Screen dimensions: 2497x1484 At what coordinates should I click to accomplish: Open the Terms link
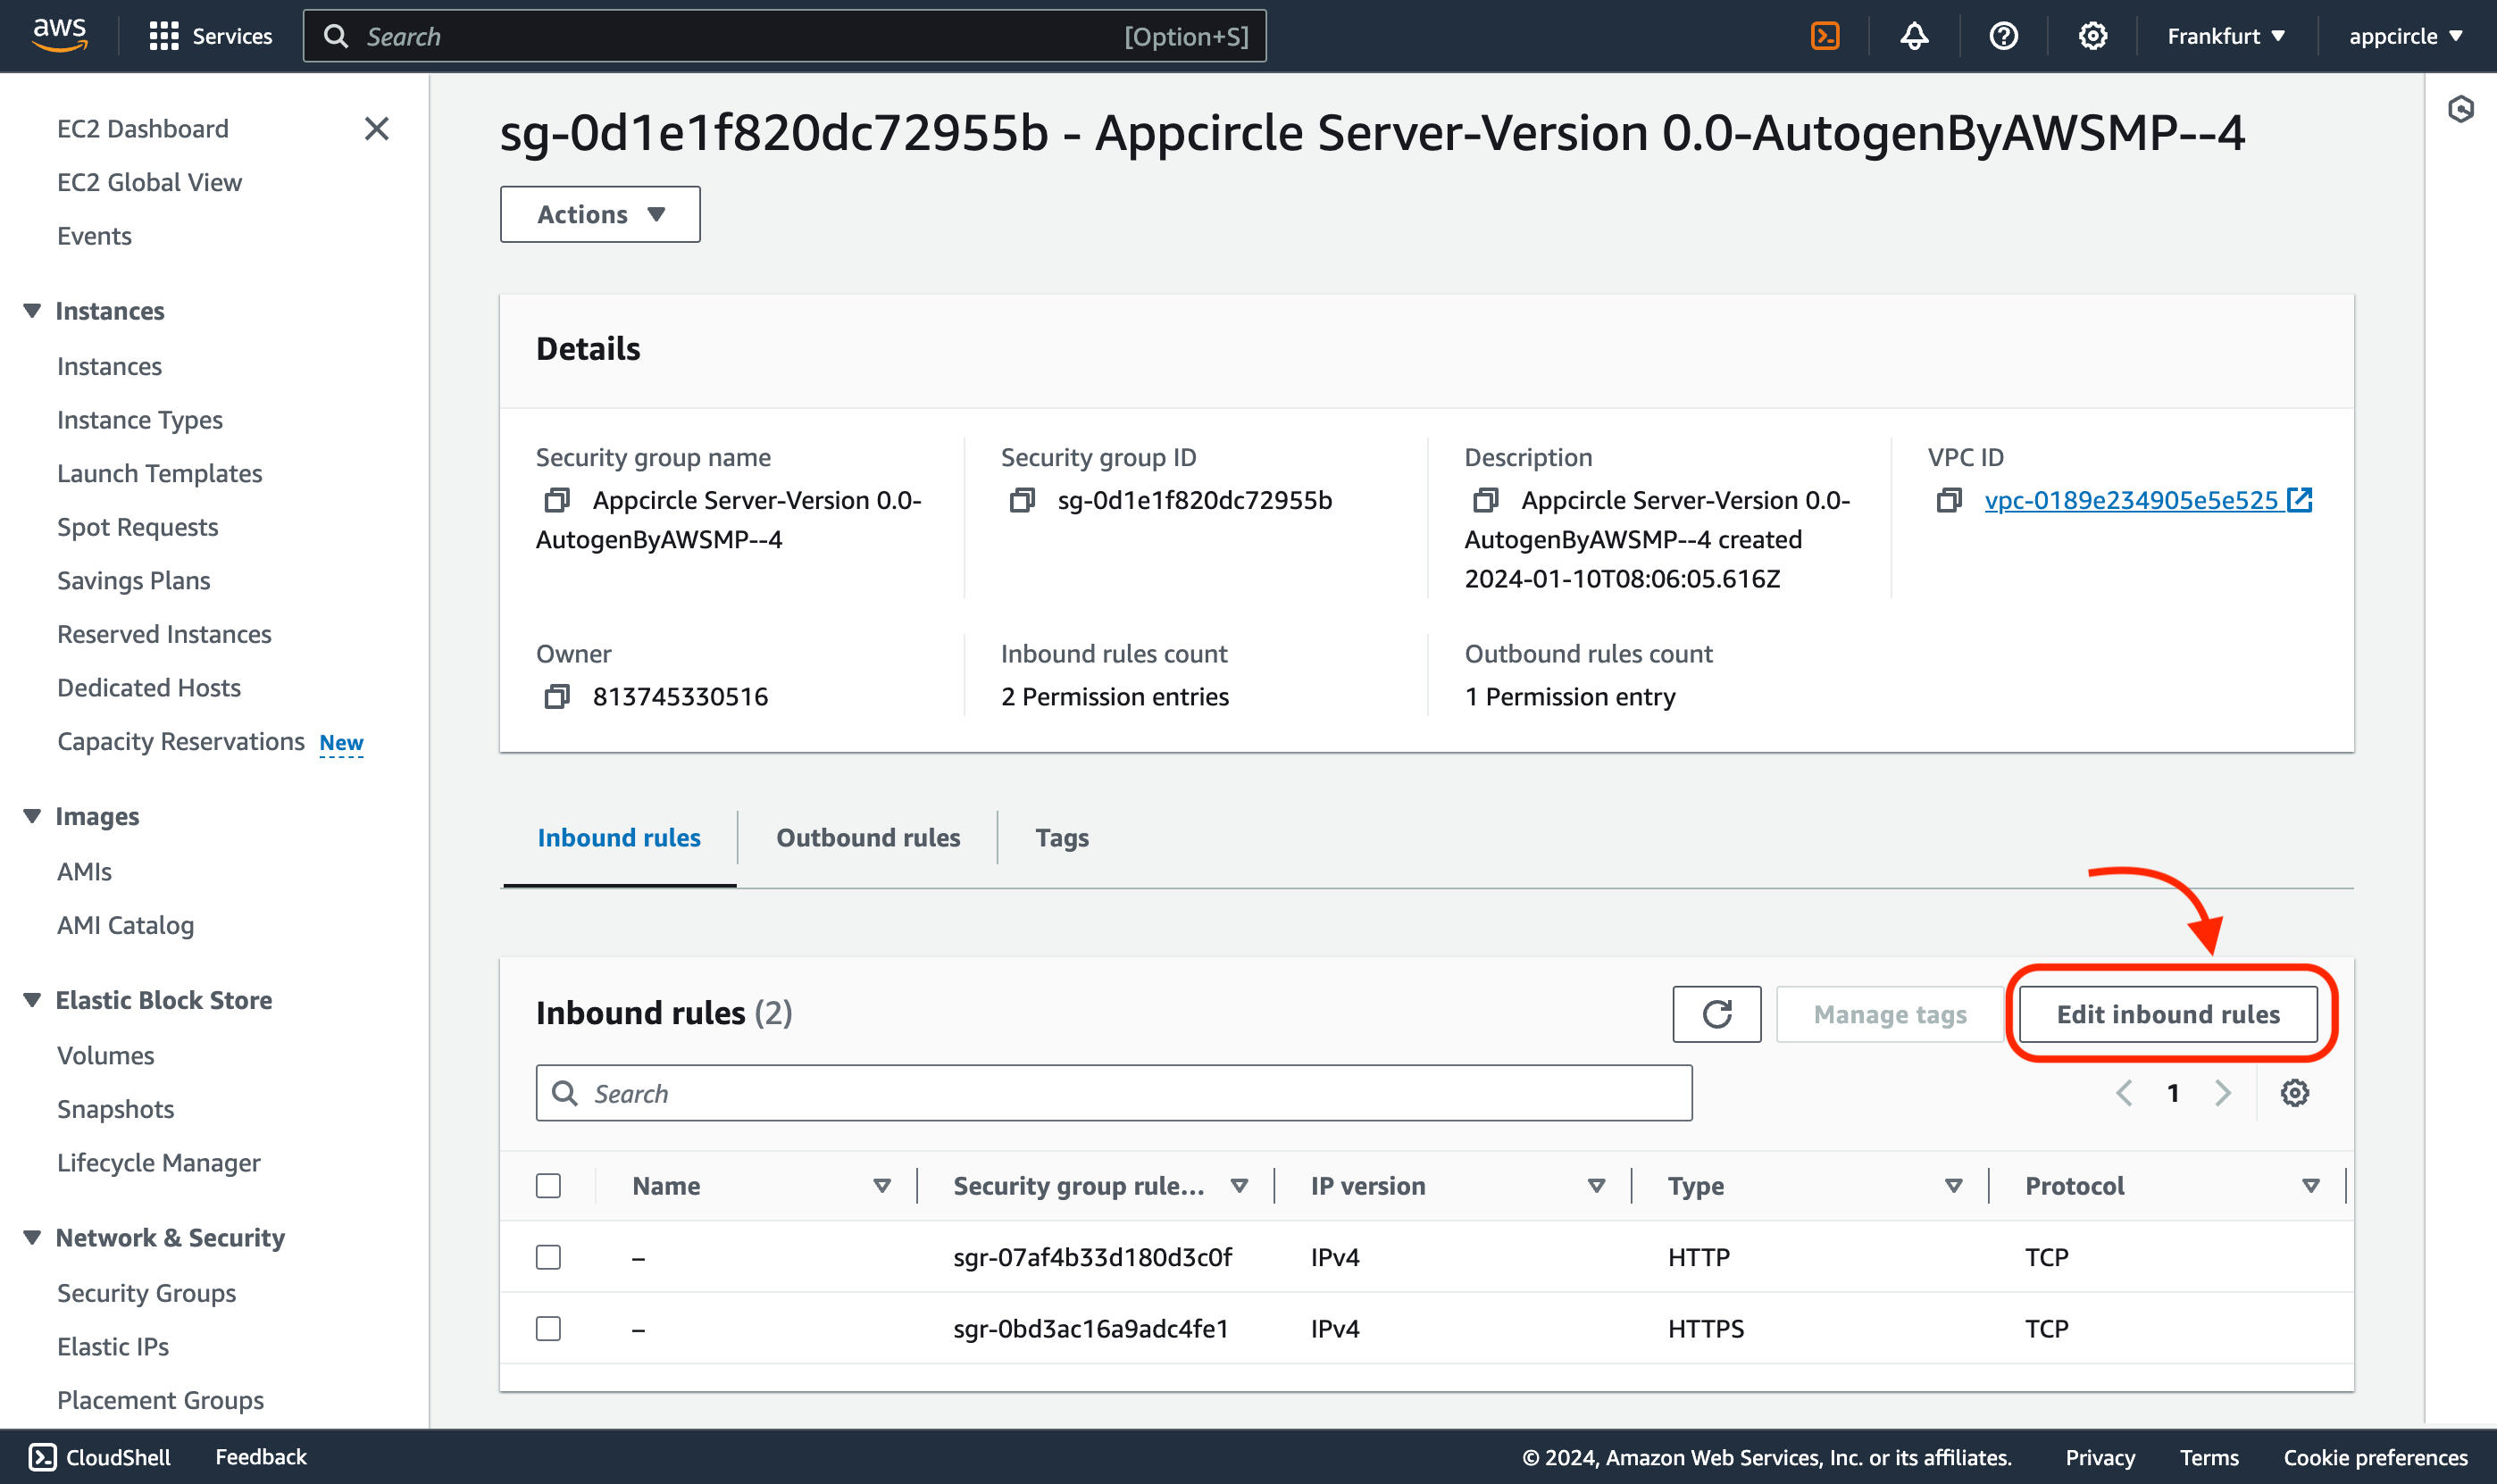(2209, 1457)
